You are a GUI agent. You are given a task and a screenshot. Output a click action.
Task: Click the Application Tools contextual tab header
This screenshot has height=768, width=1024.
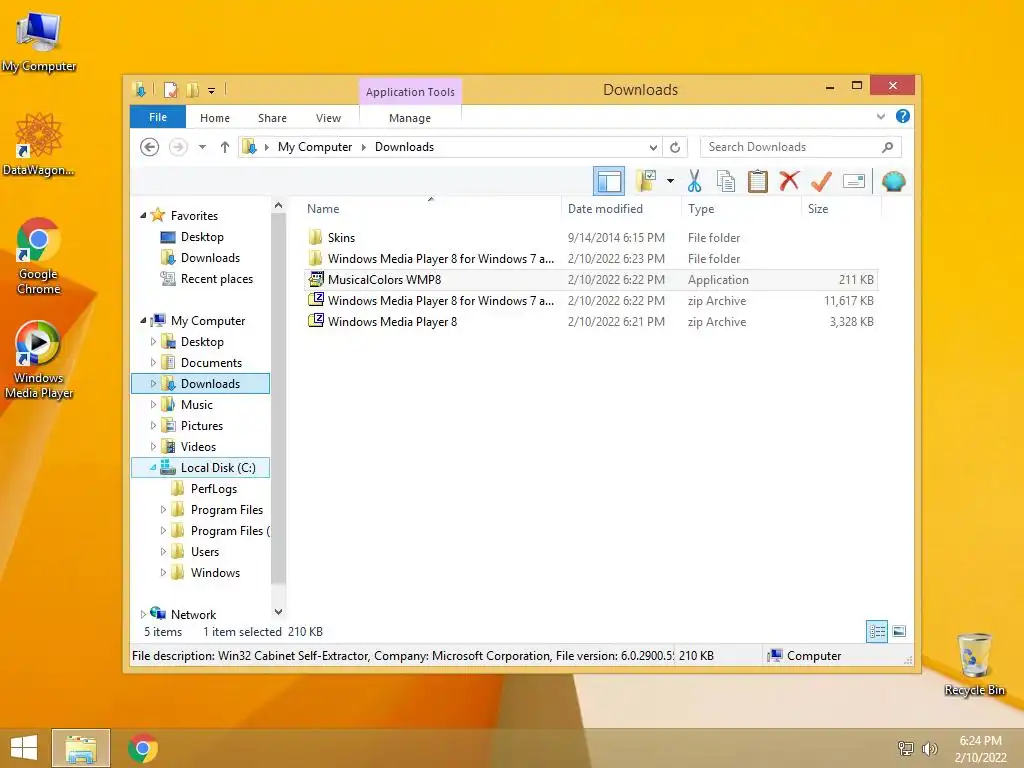click(410, 92)
